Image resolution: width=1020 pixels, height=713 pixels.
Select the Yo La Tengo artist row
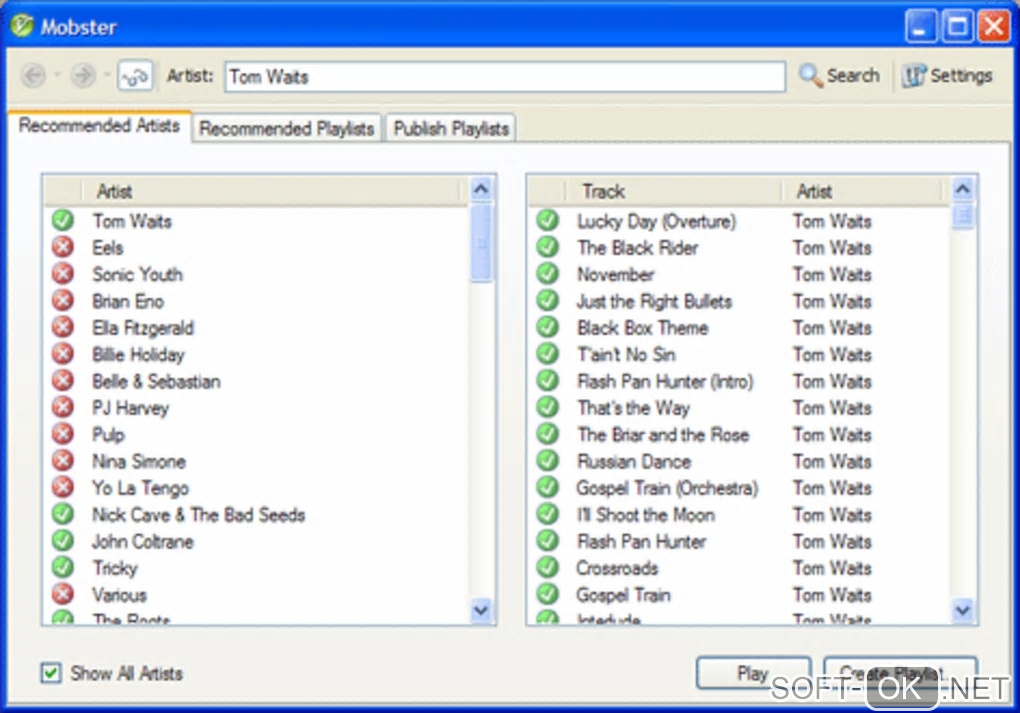(257, 488)
